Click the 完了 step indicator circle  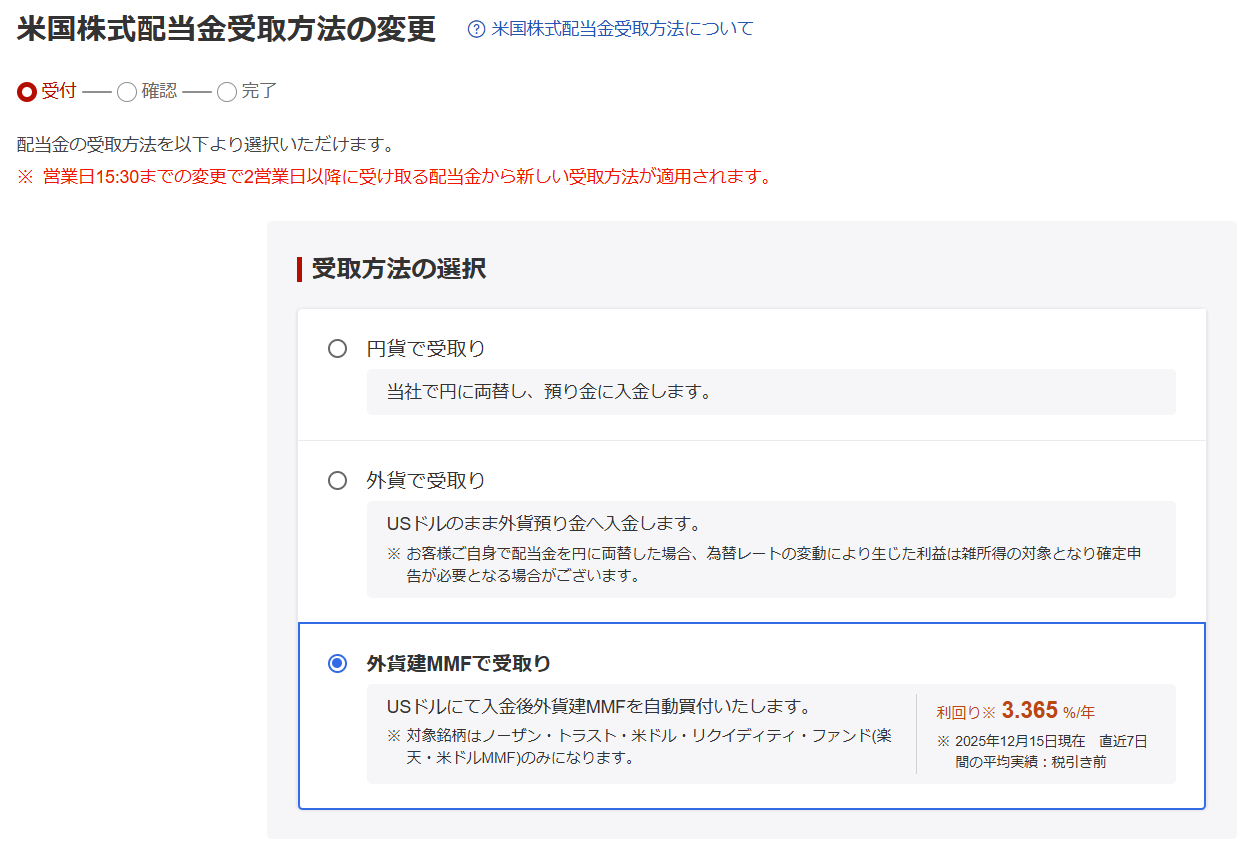227,92
